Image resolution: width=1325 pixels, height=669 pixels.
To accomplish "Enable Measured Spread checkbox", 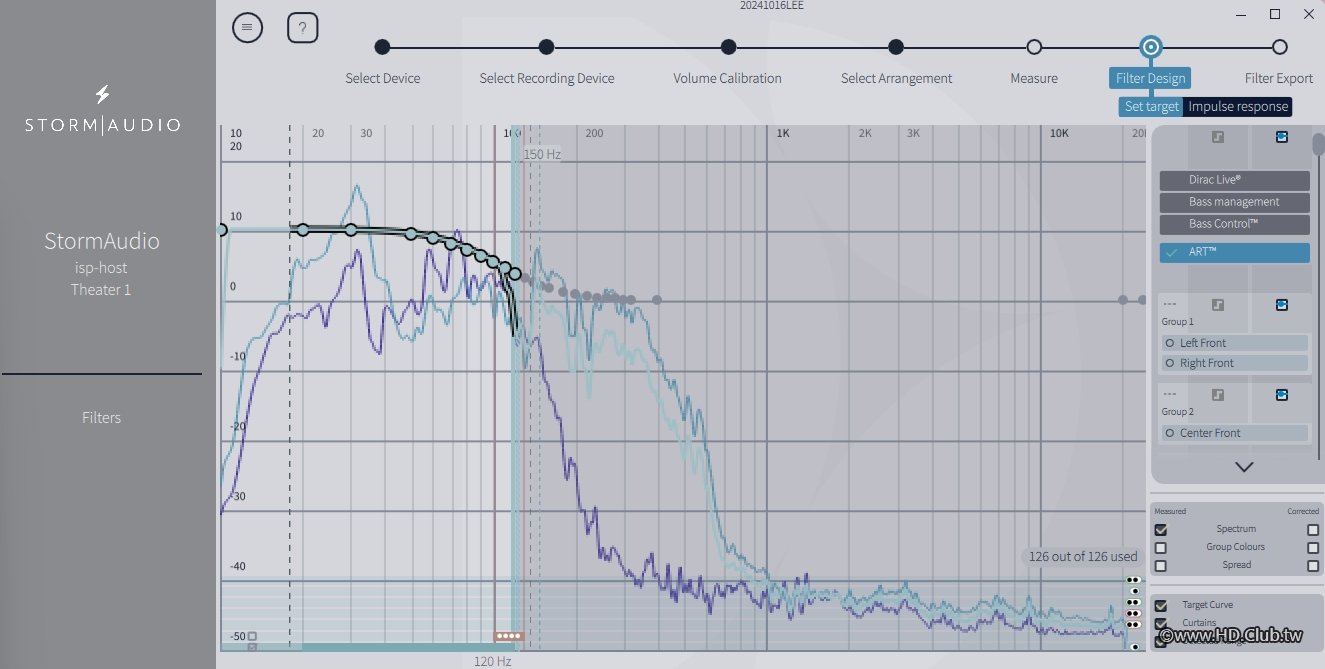I will pyautogui.click(x=1161, y=566).
